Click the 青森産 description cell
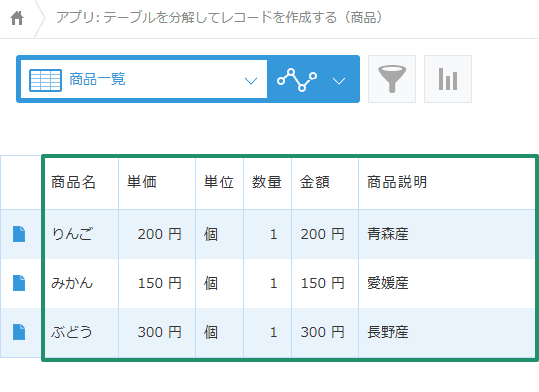Viewport: 539px width, 392px height. [x=447, y=234]
